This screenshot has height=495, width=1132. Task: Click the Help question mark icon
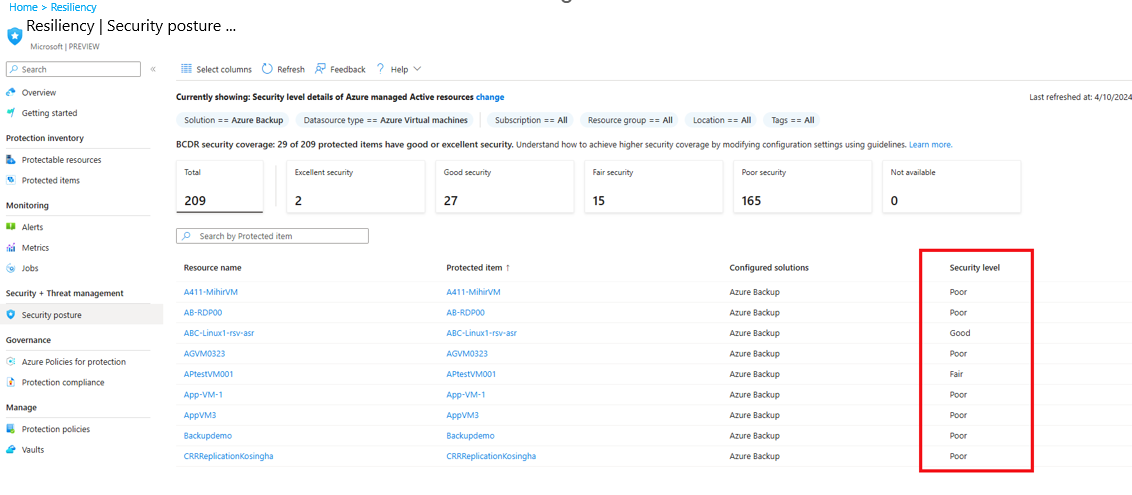click(380, 69)
